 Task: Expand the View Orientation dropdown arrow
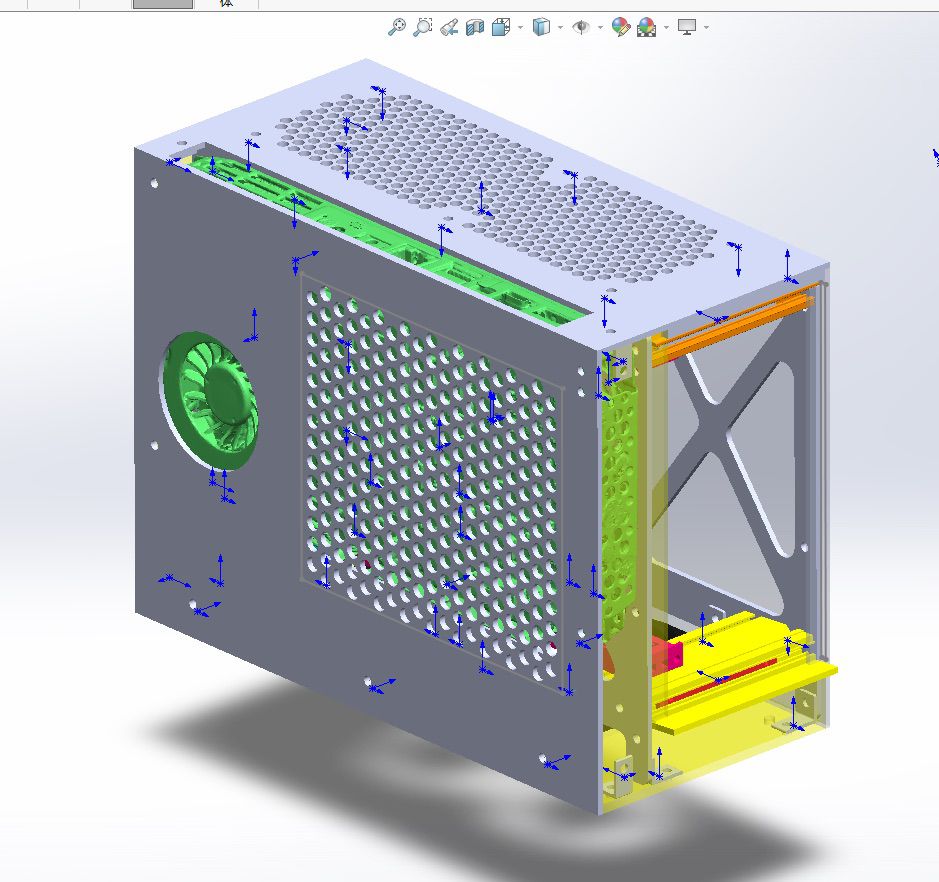click(x=519, y=27)
